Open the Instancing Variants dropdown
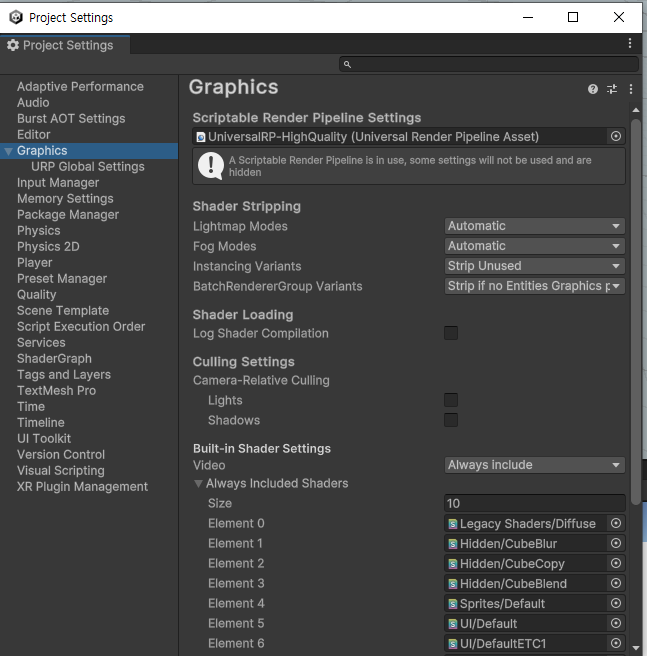This screenshot has width=647, height=656. click(534, 266)
